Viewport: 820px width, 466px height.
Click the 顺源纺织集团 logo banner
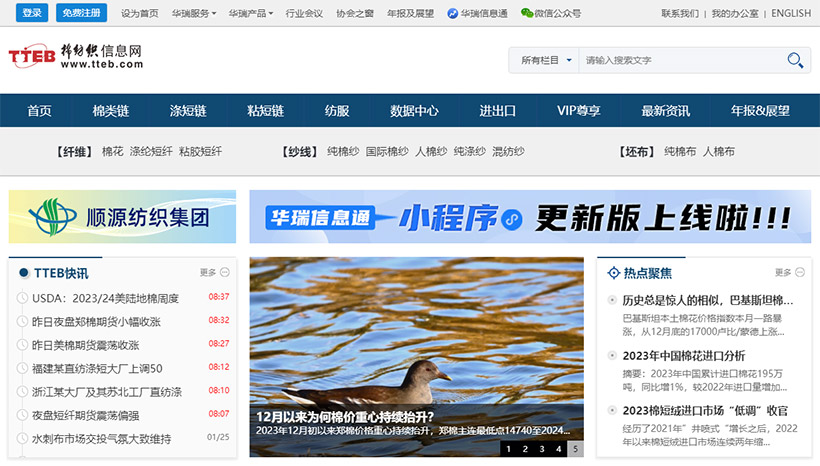click(122, 217)
